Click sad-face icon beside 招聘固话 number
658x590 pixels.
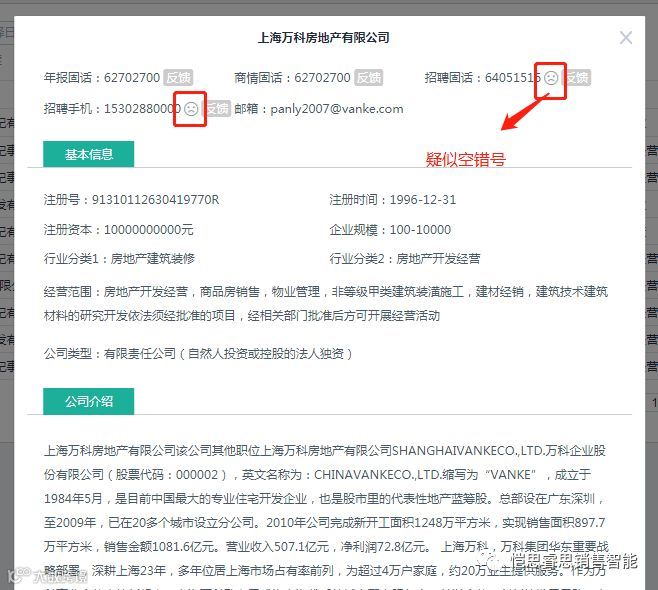coord(551,78)
